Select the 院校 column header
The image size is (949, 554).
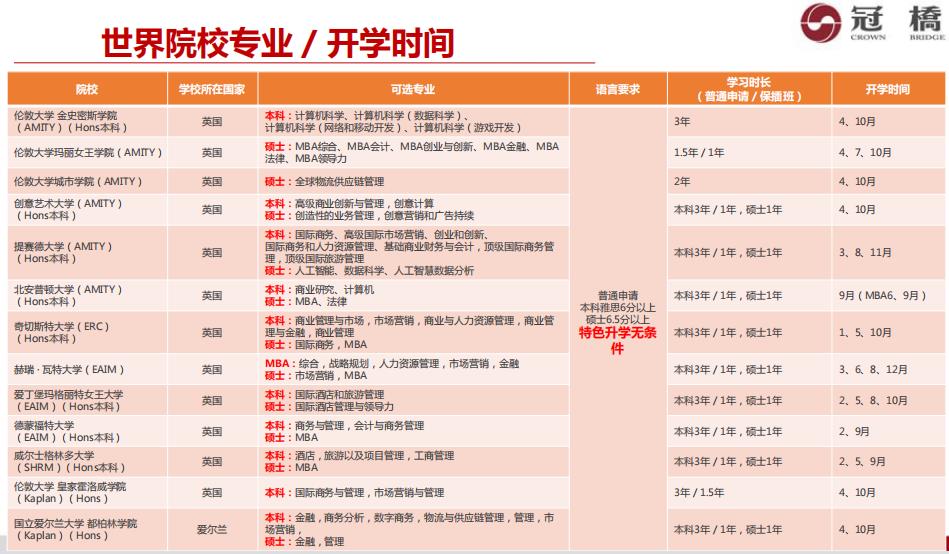[x=87, y=89]
